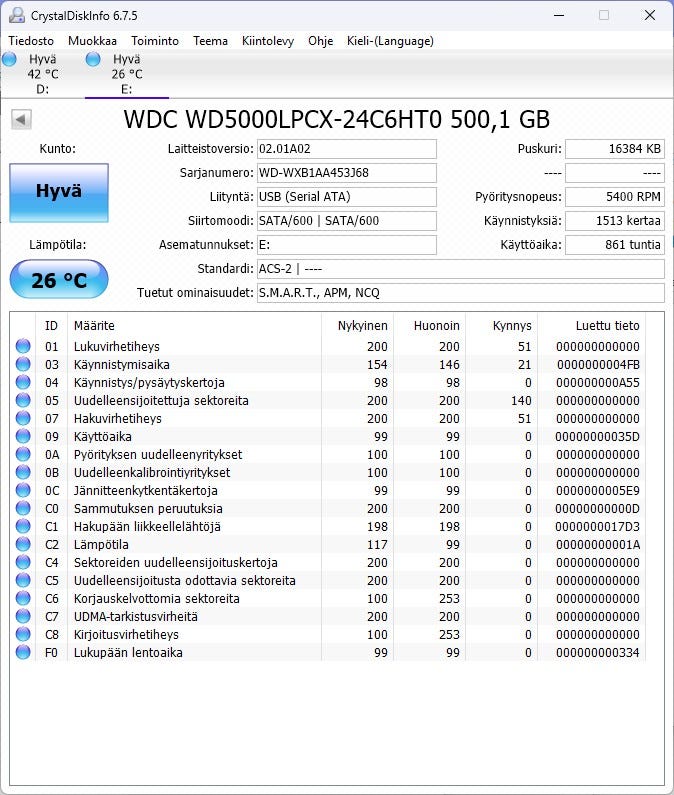674x795 pixels.
Task: Click status orb of Sektoreiden uudelleensijoituskertoja row
Action: point(23,562)
